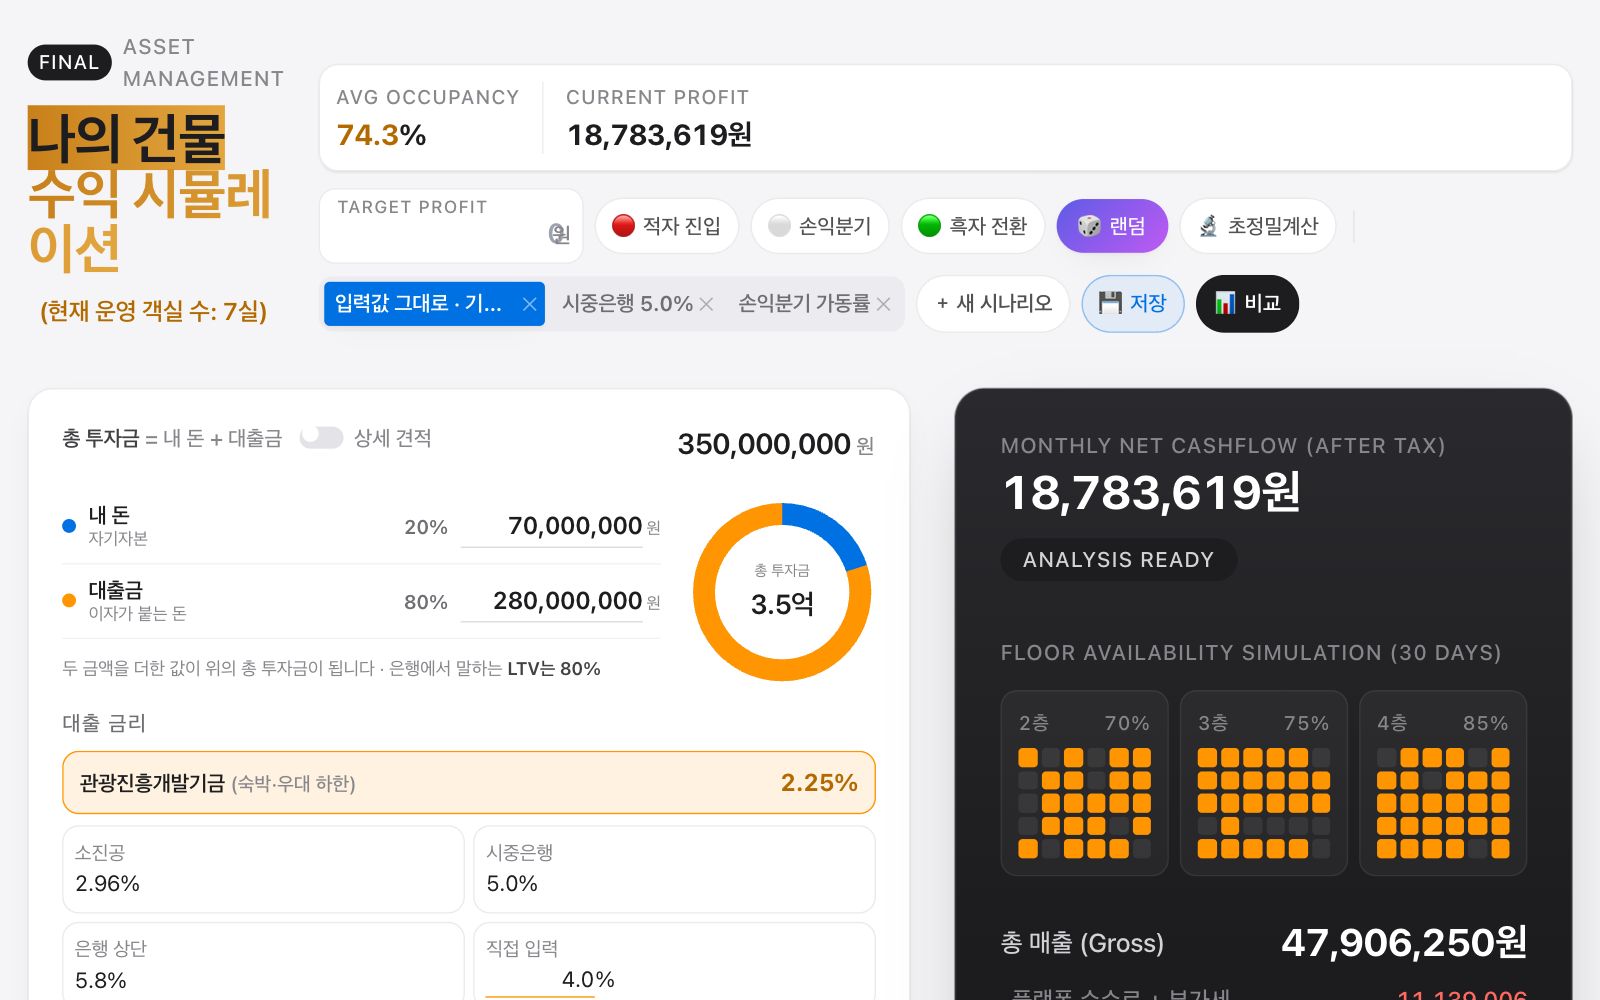The width and height of the screenshot is (1600, 1000).
Task: Click the 80% share beside 대출금
Action: [x=426, y=602]
